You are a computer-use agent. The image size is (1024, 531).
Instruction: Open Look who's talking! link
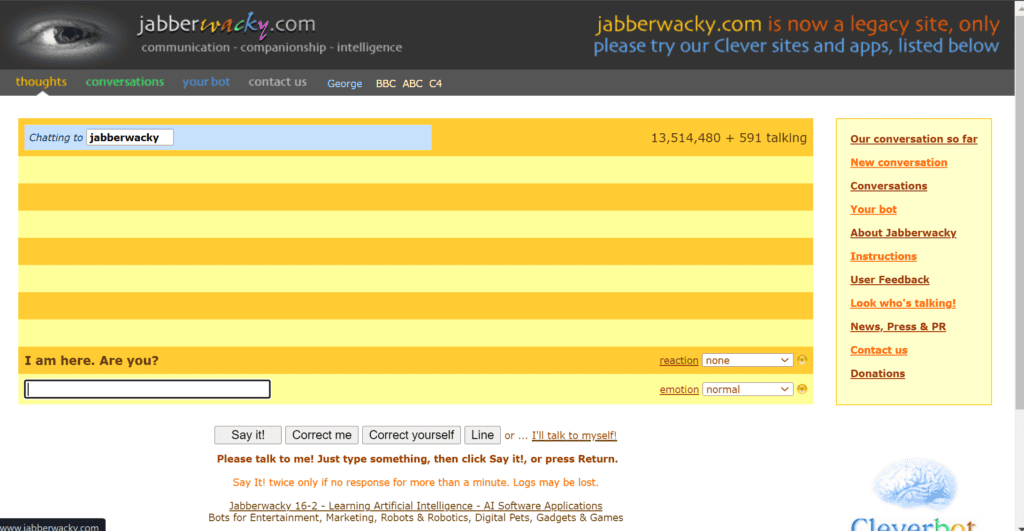pyautogui.click(x=902, y=303)
